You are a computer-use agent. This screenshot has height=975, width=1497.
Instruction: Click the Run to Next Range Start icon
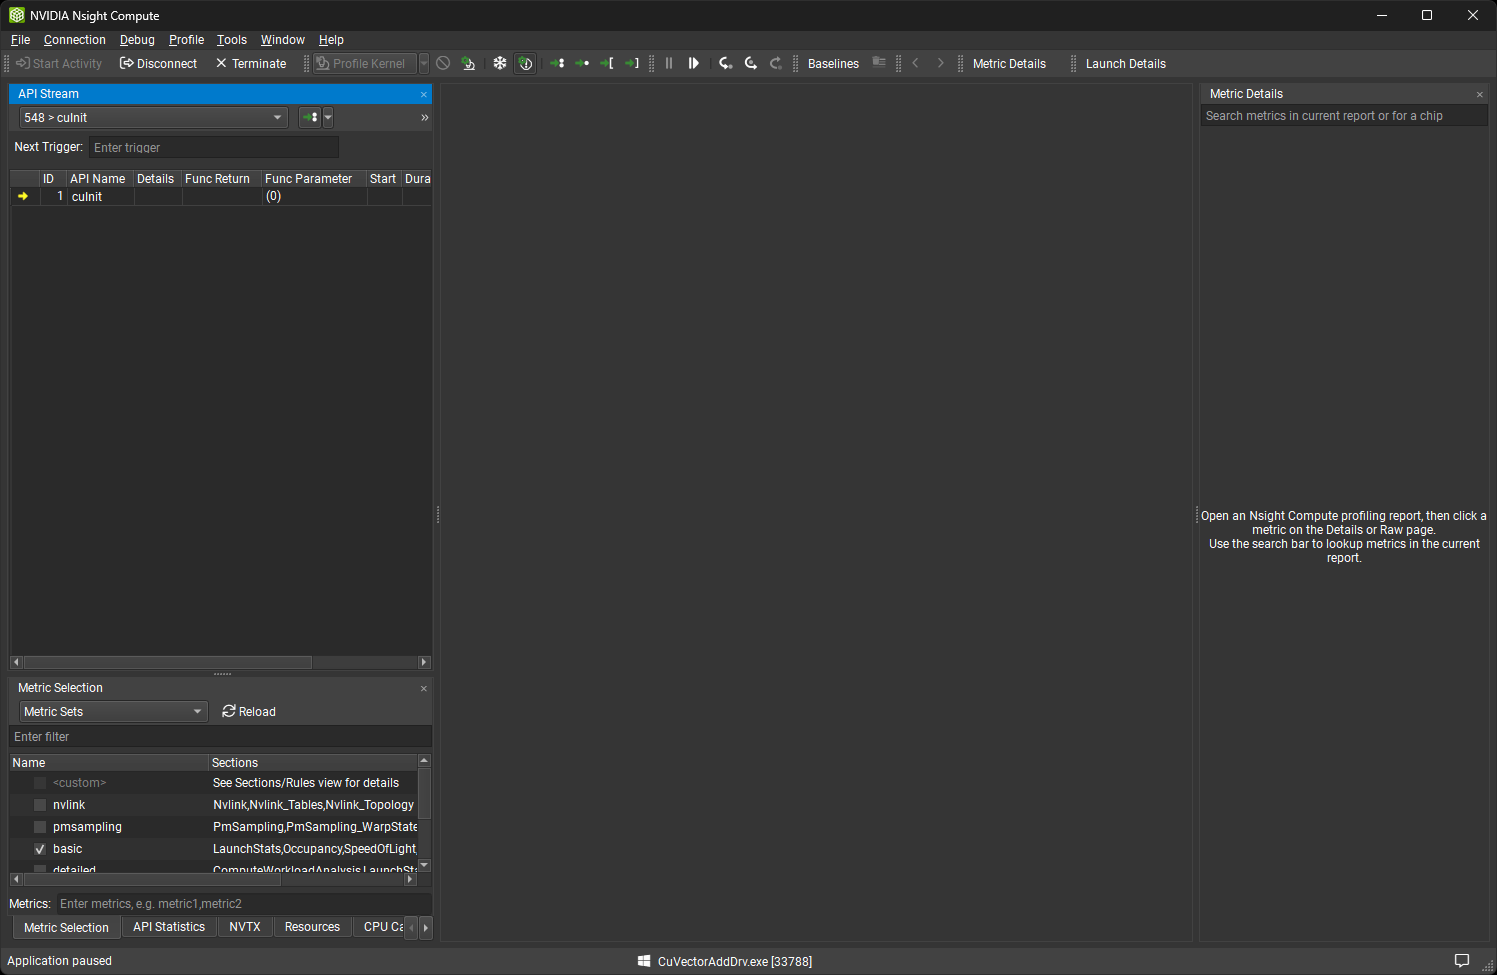click(607, 63)
